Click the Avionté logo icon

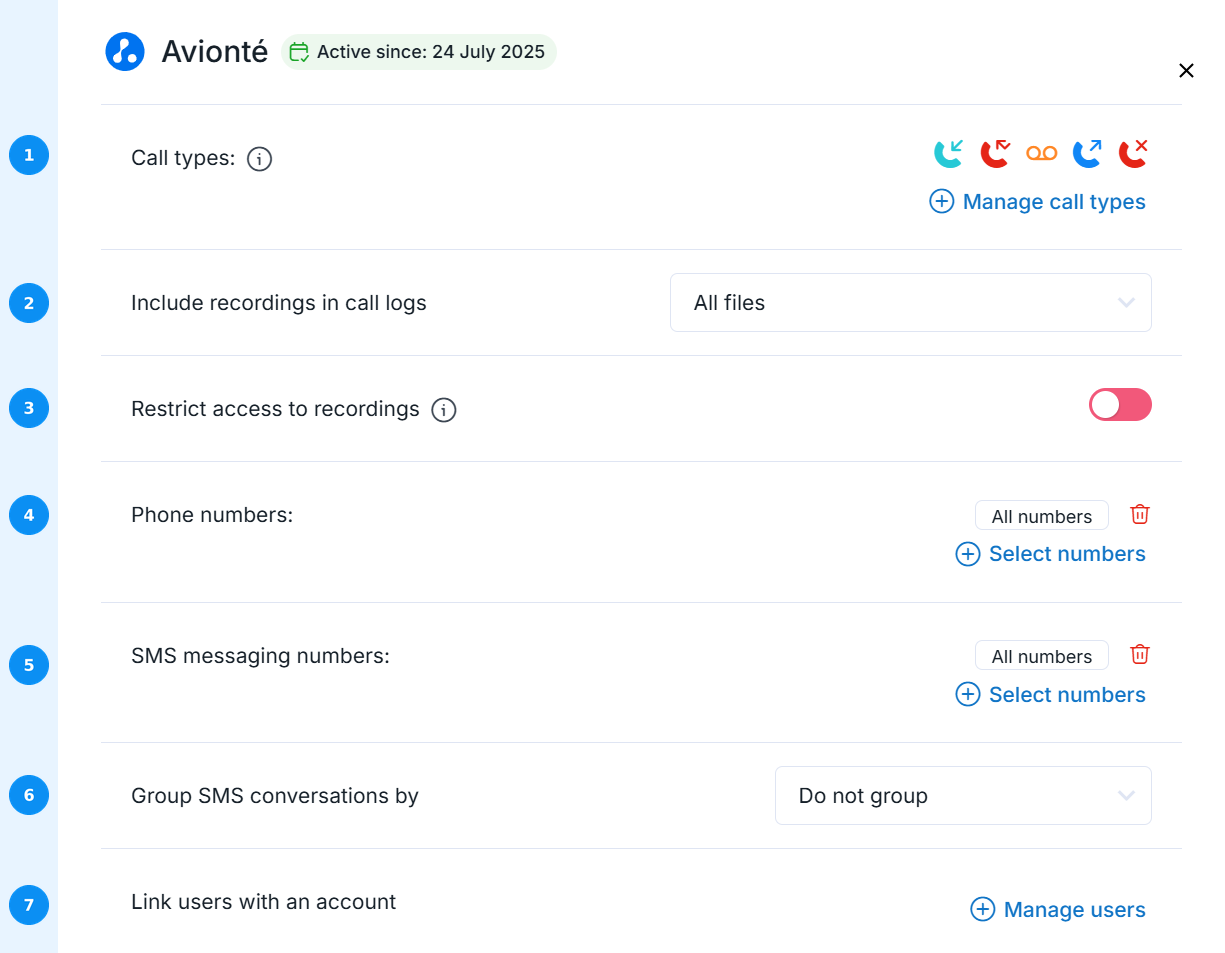[x=125, y=51]
